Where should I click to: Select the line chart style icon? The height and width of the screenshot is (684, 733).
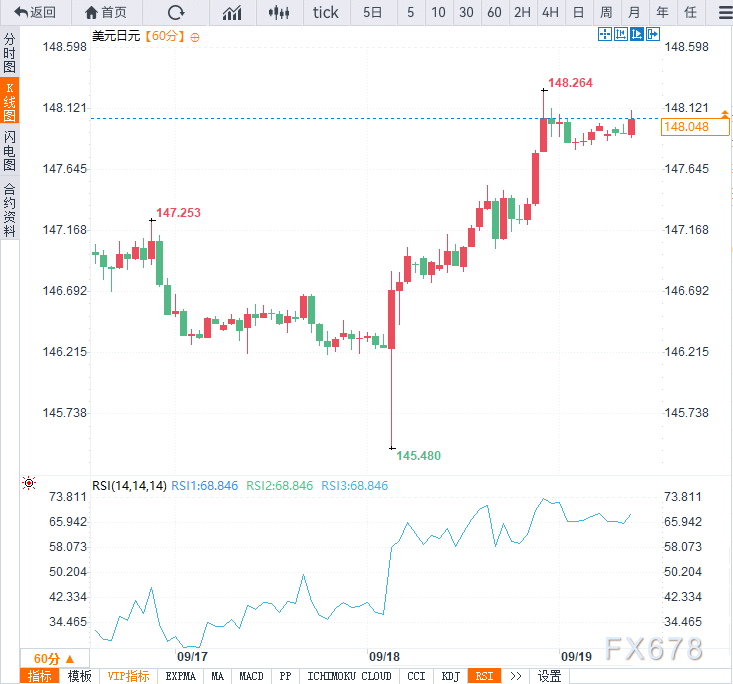pyautogui.click(x=232, y=12)
